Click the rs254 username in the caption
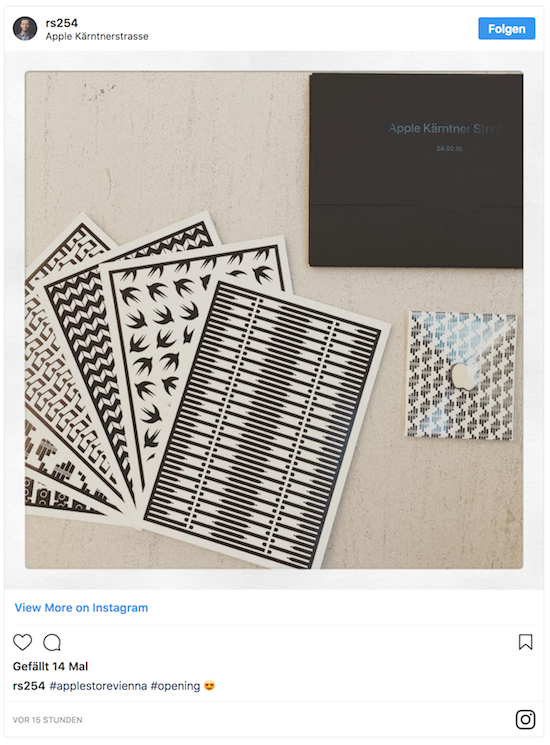 [29, 686]
